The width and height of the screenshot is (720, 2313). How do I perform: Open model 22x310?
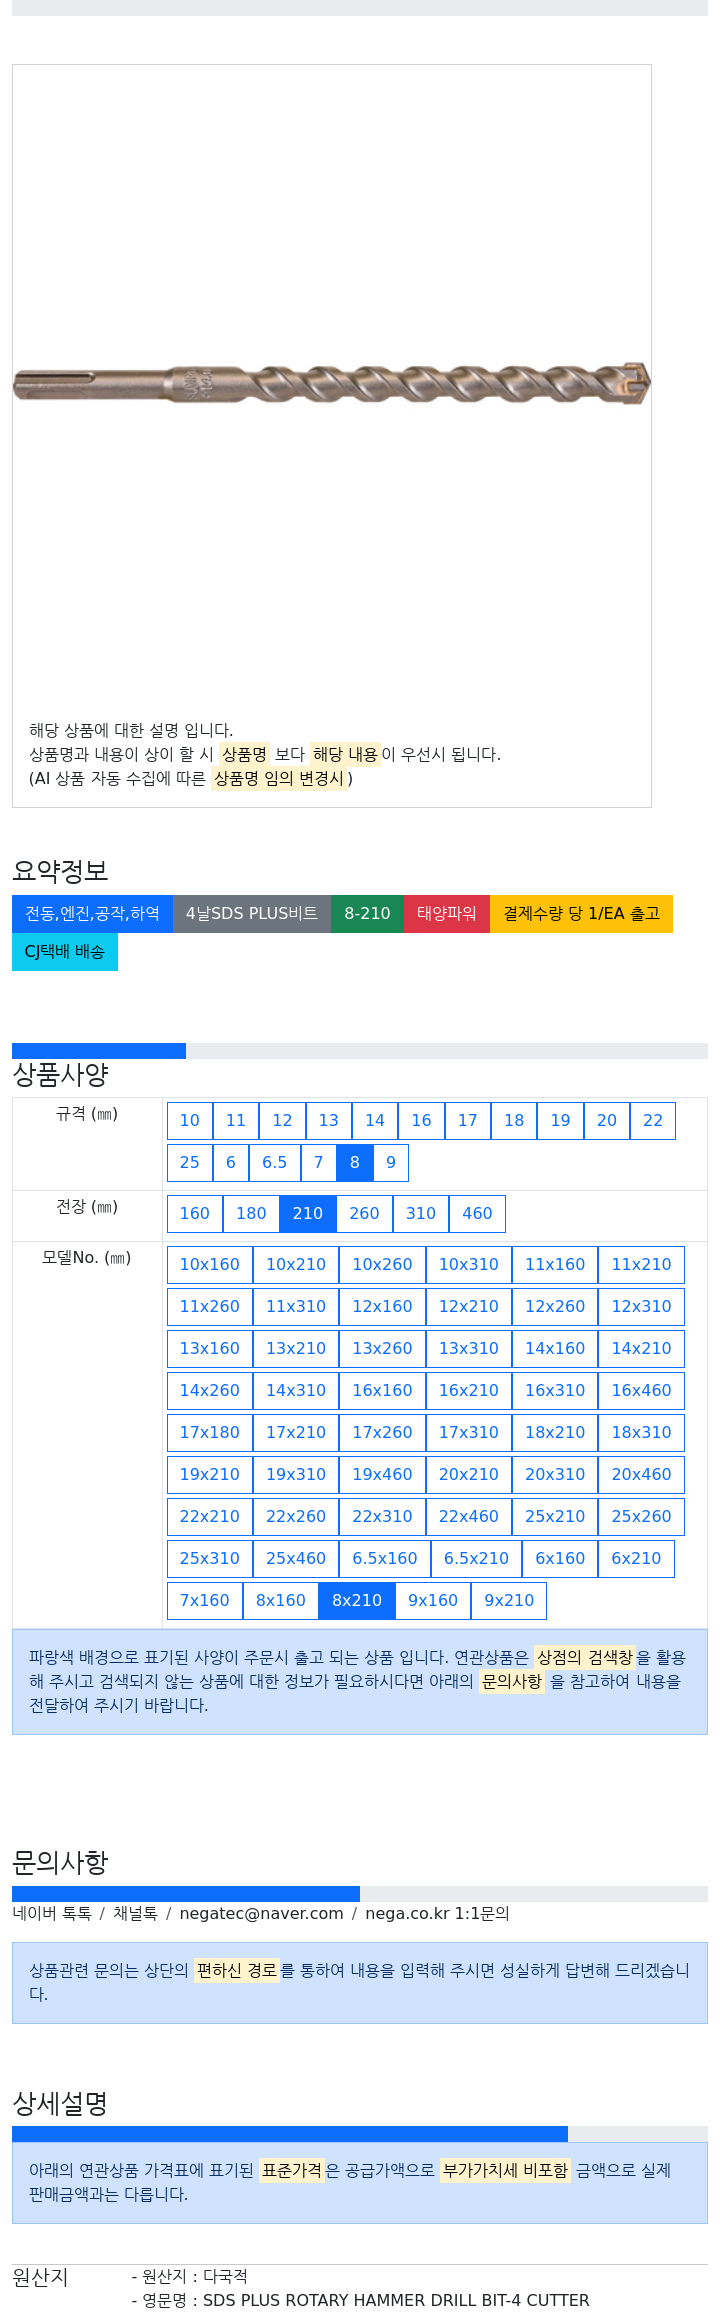coord(382,1516)
